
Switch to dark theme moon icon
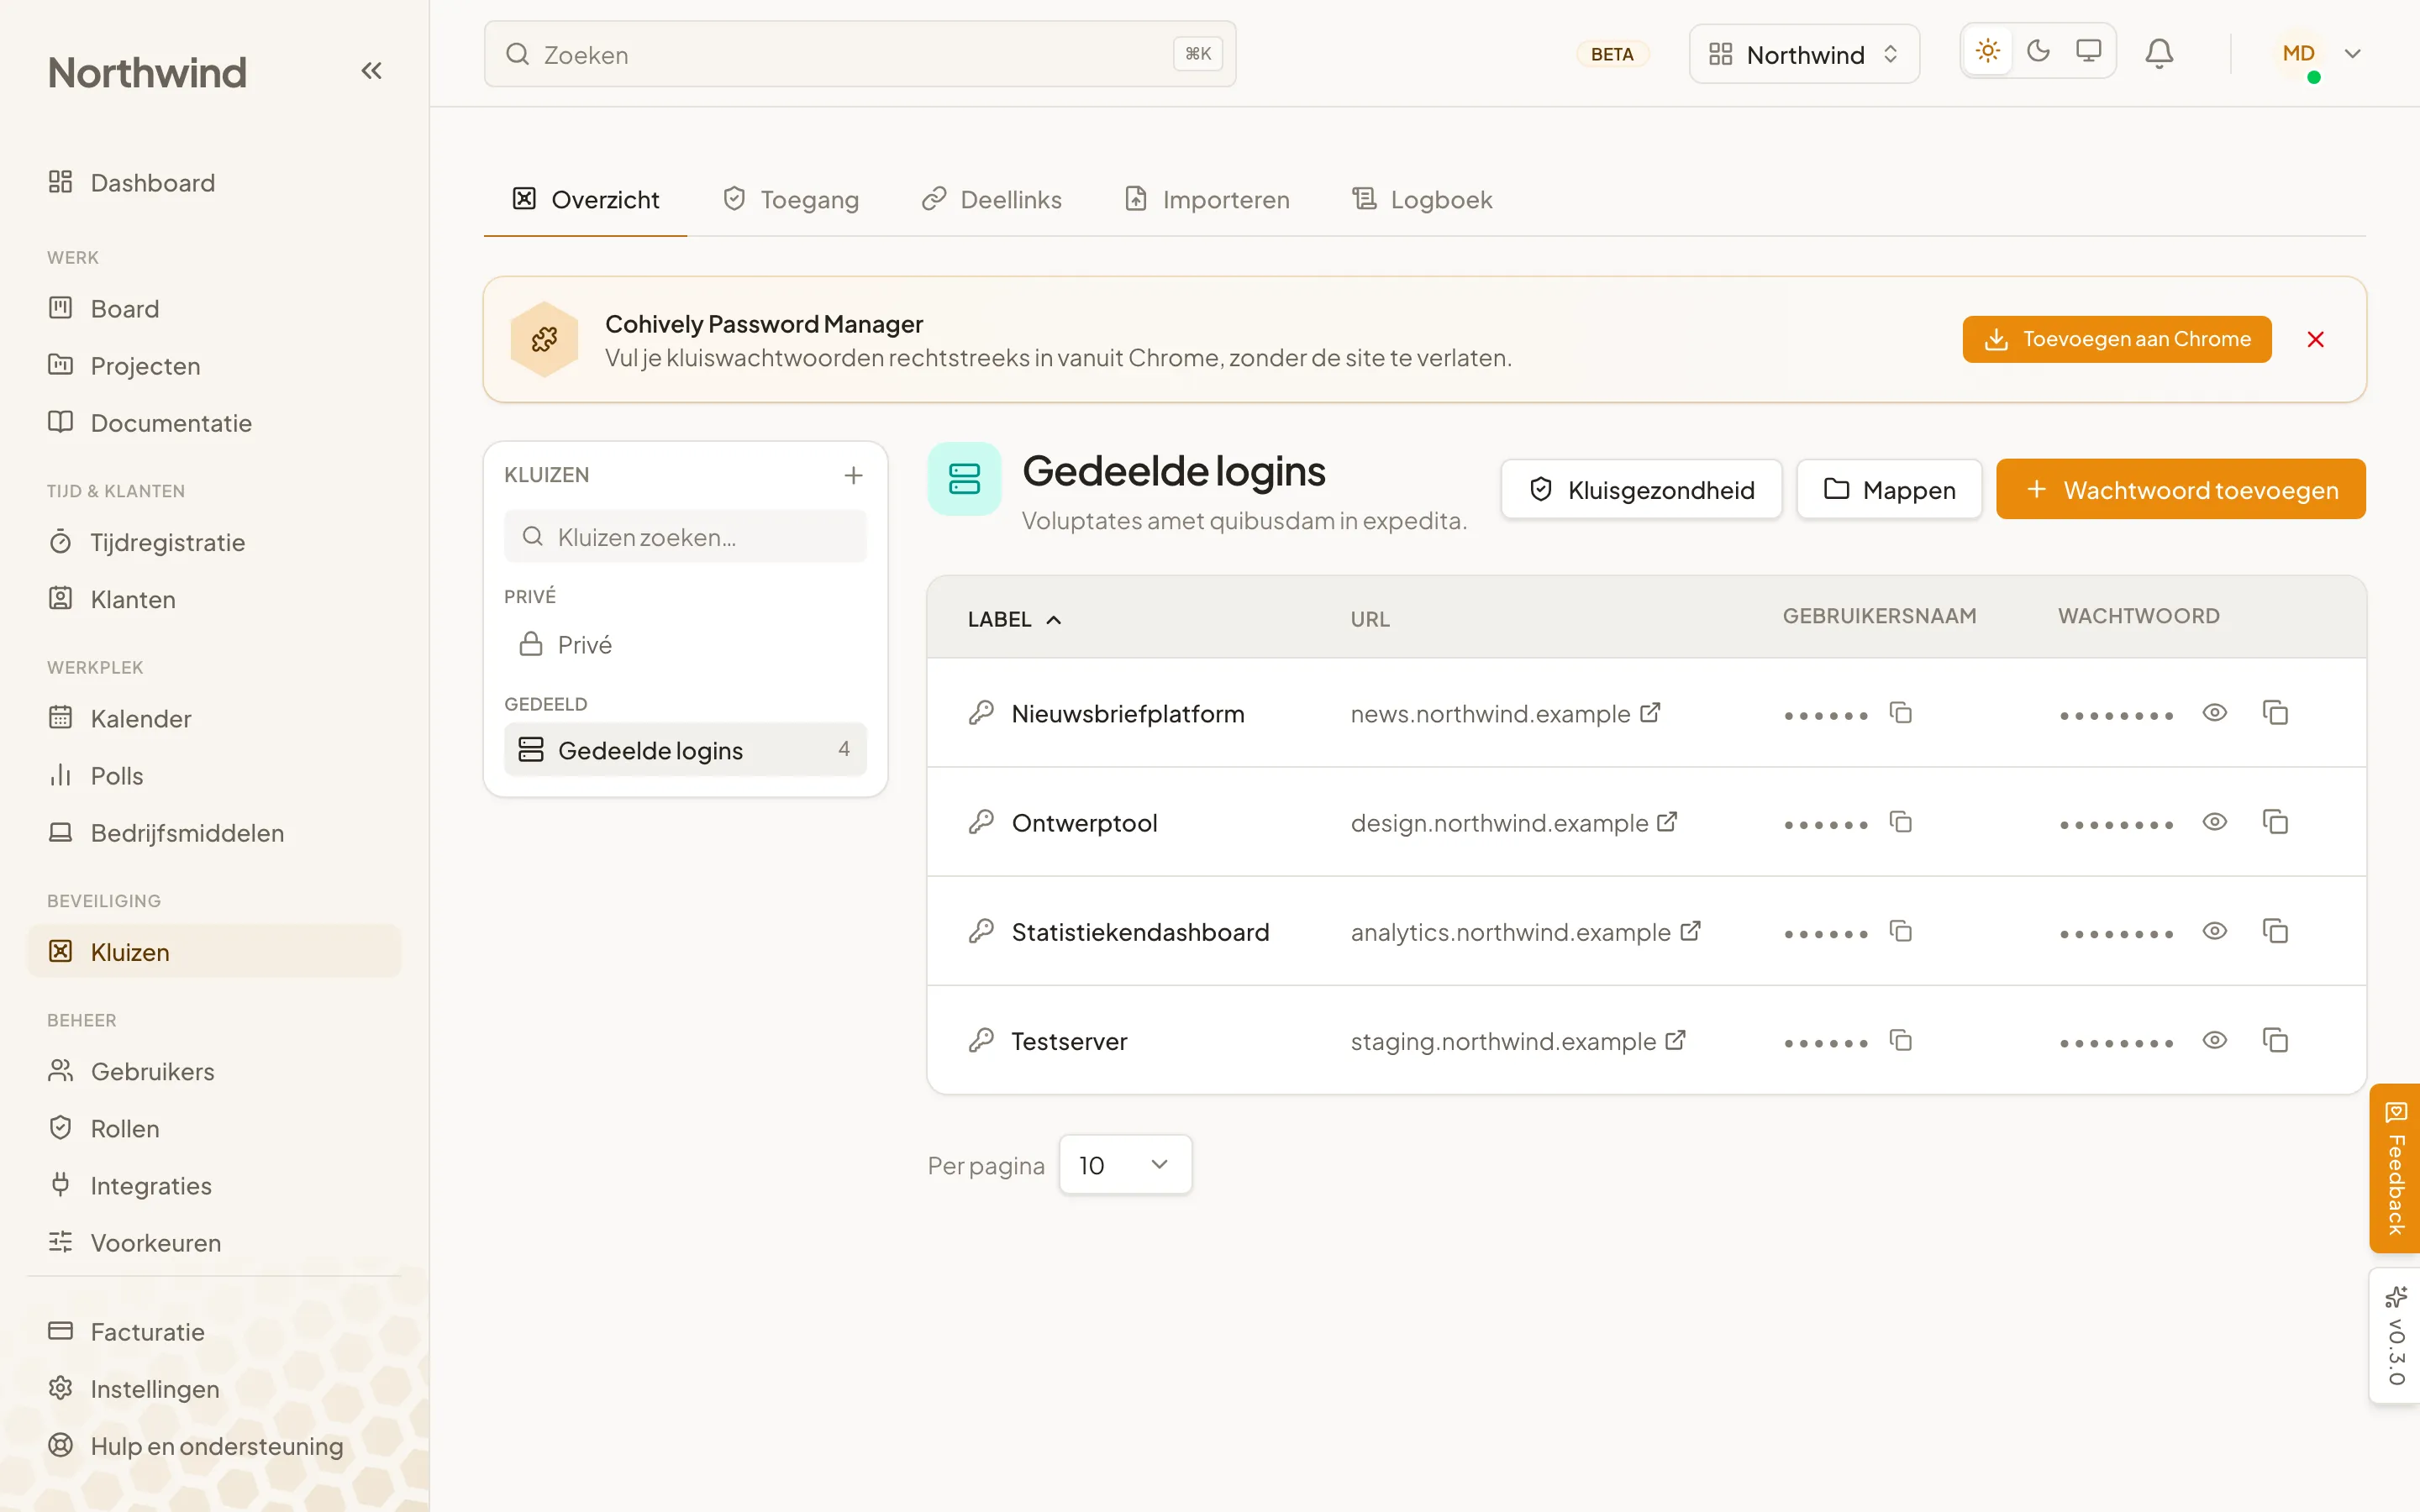pyautogui.click(x=2038, y=51)
